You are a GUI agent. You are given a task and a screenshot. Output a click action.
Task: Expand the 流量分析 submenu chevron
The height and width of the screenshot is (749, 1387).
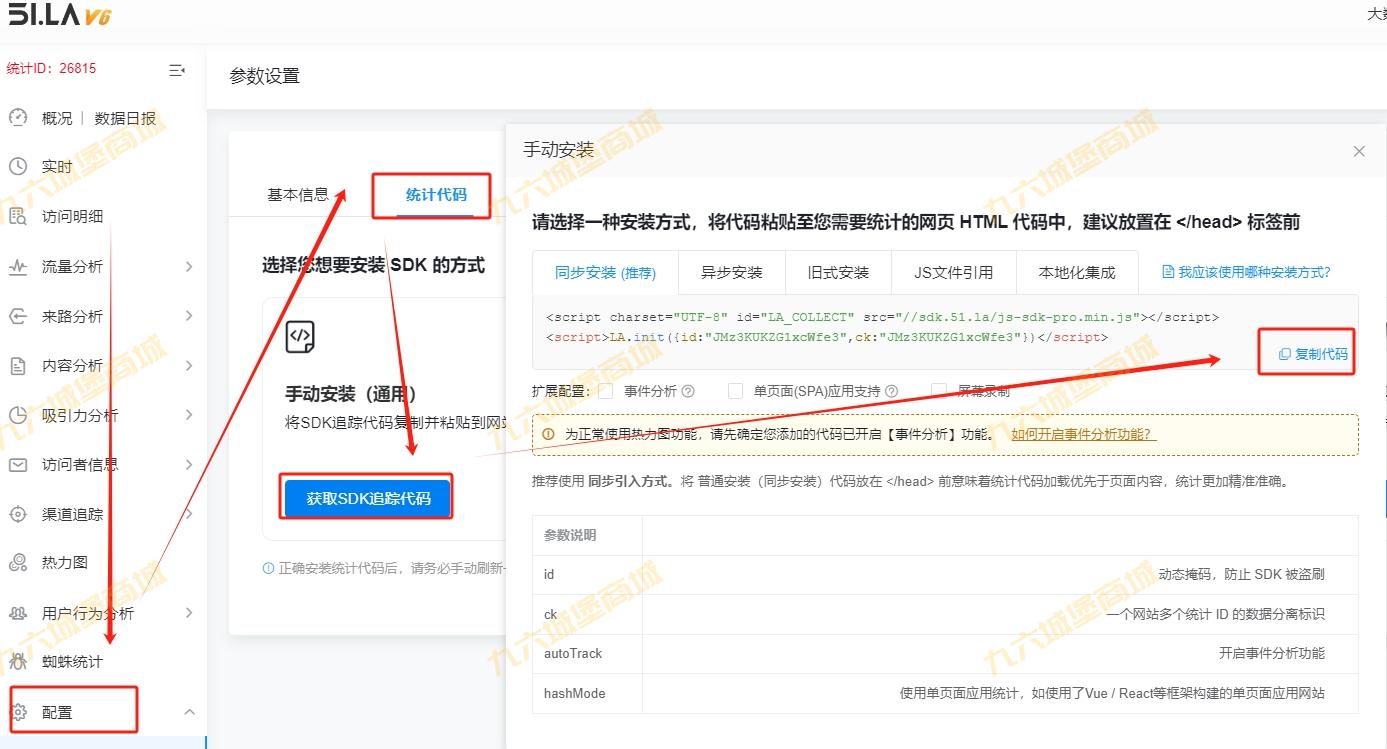pos(189,267)
